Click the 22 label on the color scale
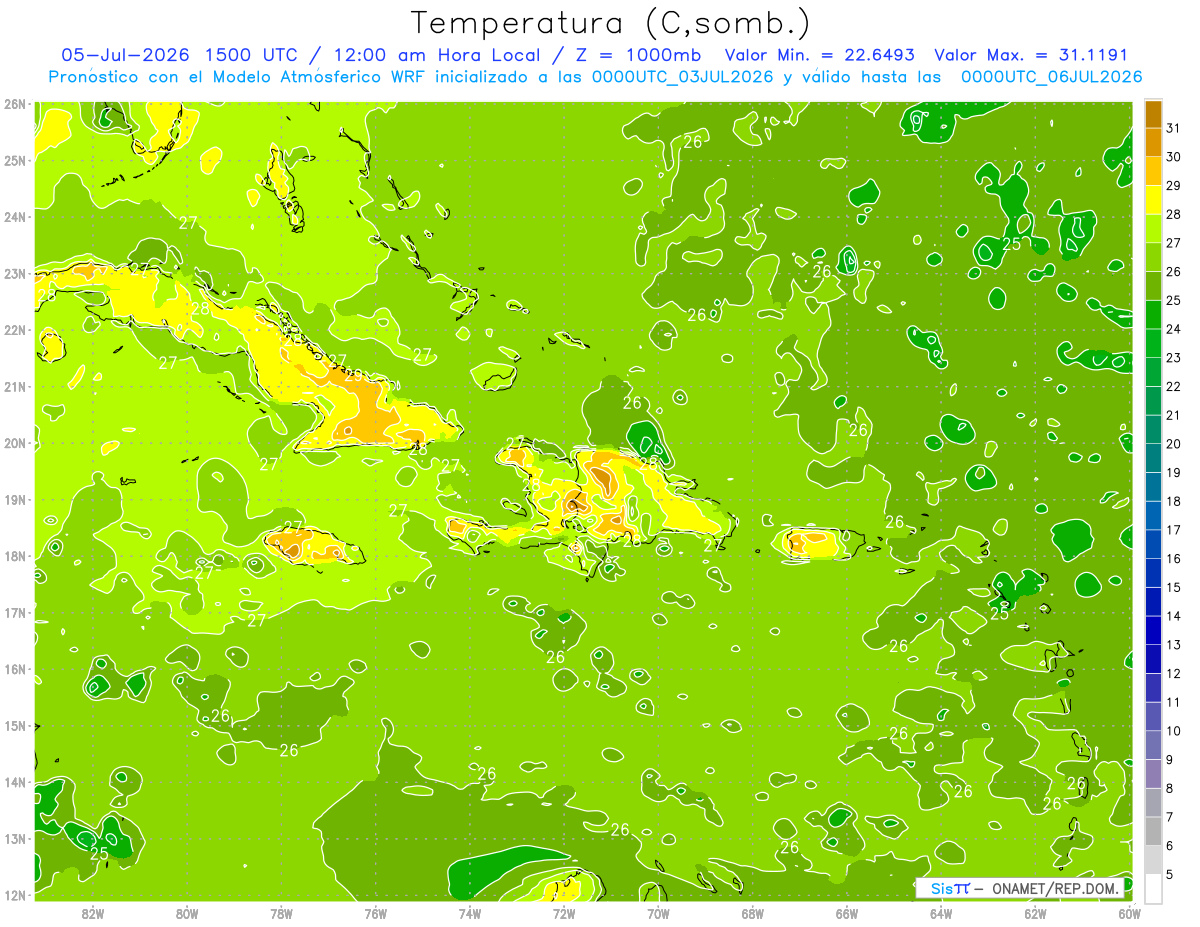This screenshot has width=1200, height=927. (x=1174, y=386)
